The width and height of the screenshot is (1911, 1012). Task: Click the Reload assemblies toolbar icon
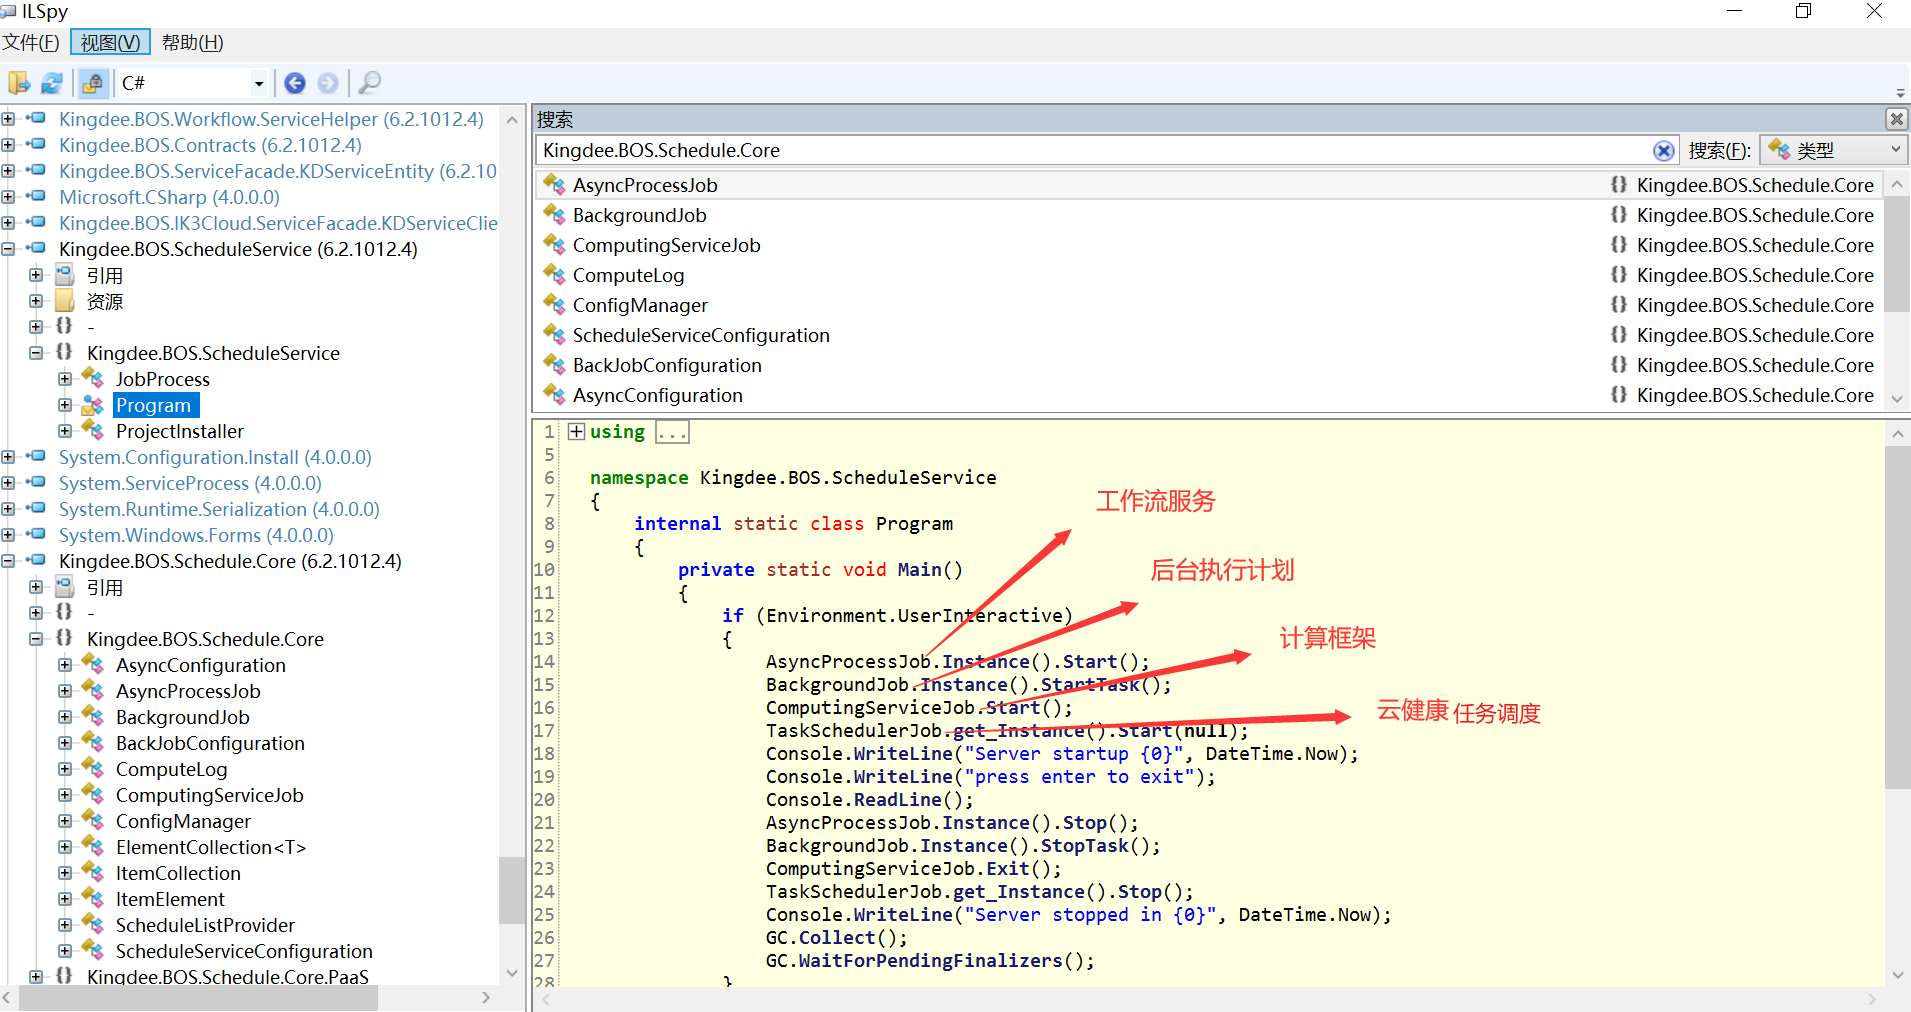(52, 83)
